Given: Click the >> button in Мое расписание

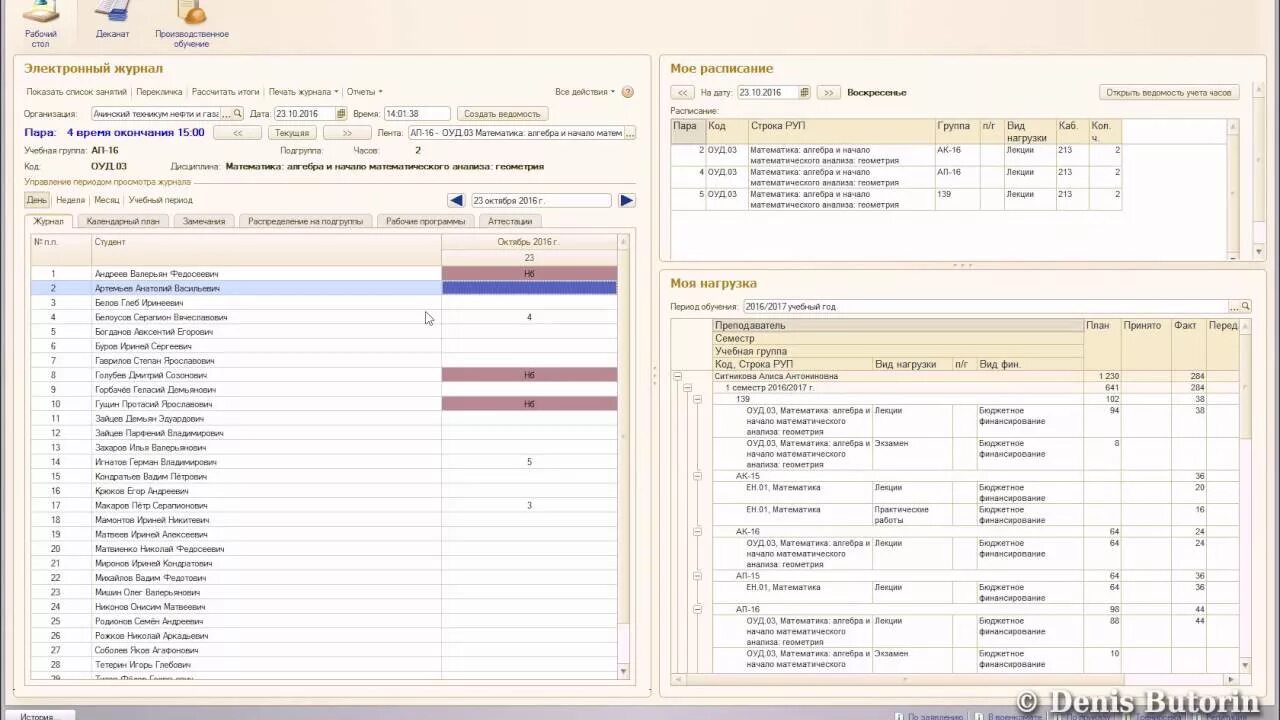Looking at the screenshot, I should click(828, 93).
